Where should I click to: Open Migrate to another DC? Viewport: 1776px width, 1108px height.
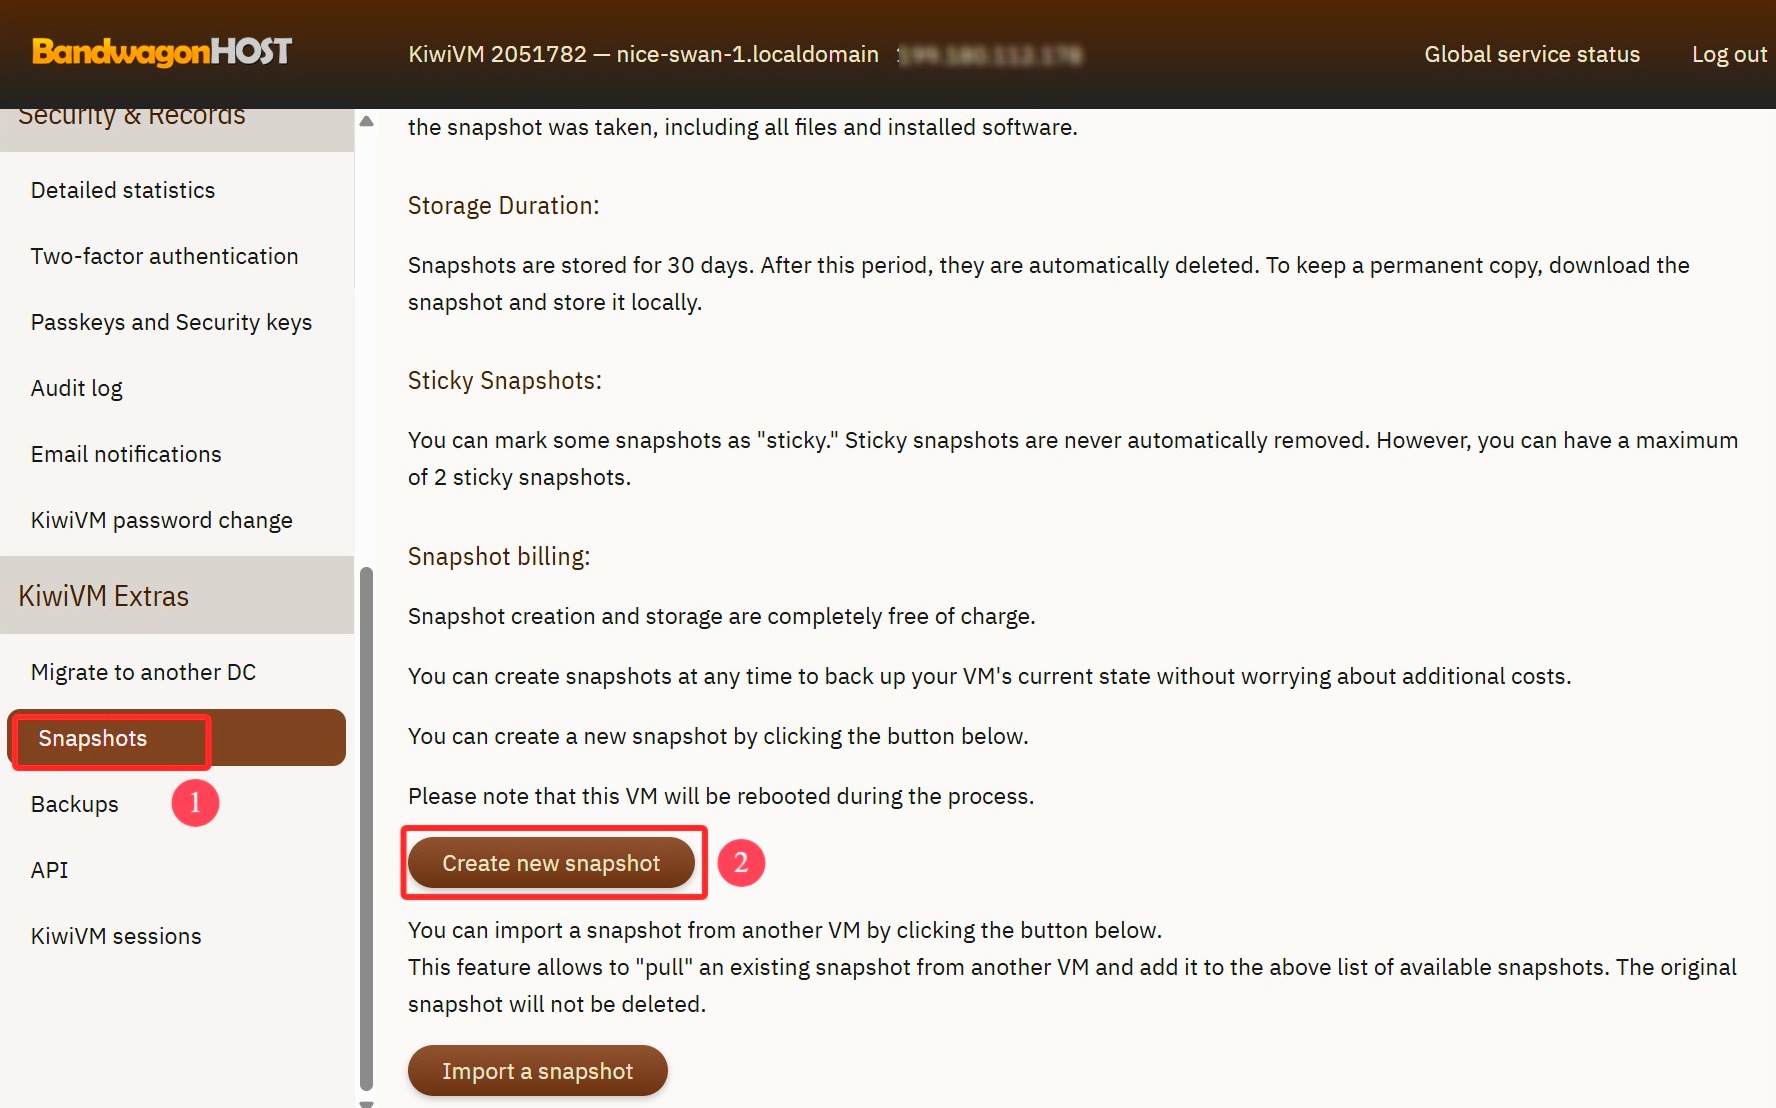(x=143, y=672)
